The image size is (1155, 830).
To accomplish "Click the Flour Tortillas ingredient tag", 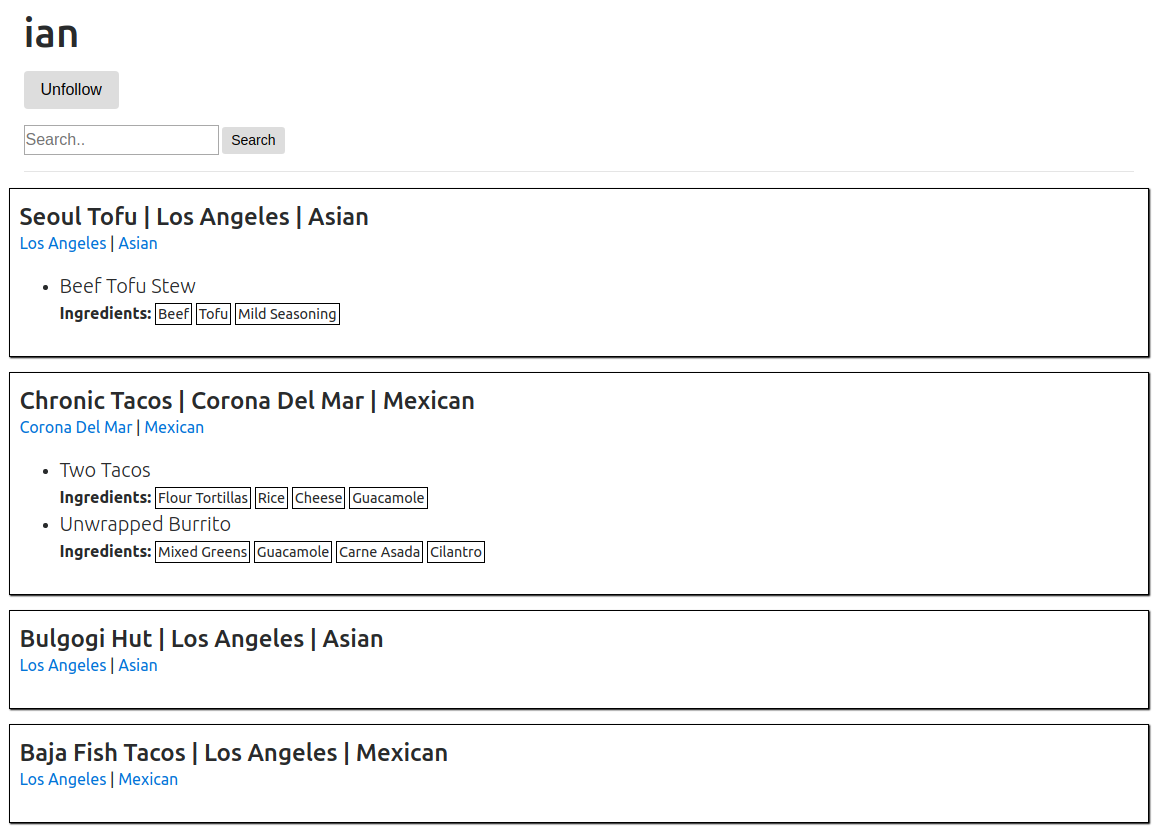I will tap(203, 498).
